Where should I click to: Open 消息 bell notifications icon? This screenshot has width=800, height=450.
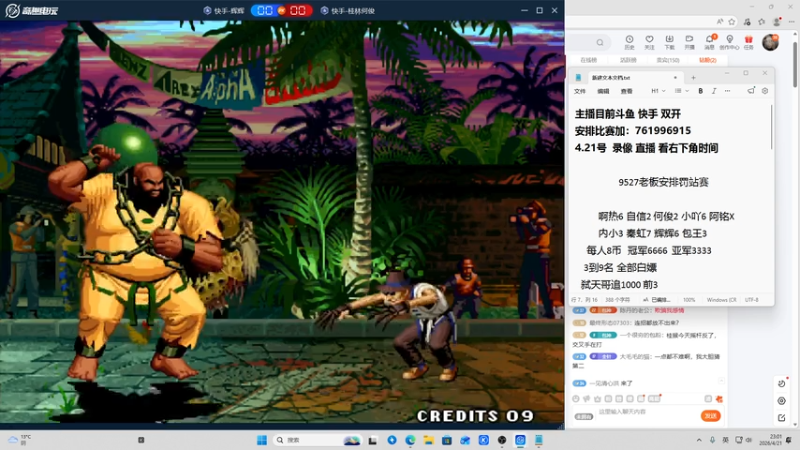(710, 42)
